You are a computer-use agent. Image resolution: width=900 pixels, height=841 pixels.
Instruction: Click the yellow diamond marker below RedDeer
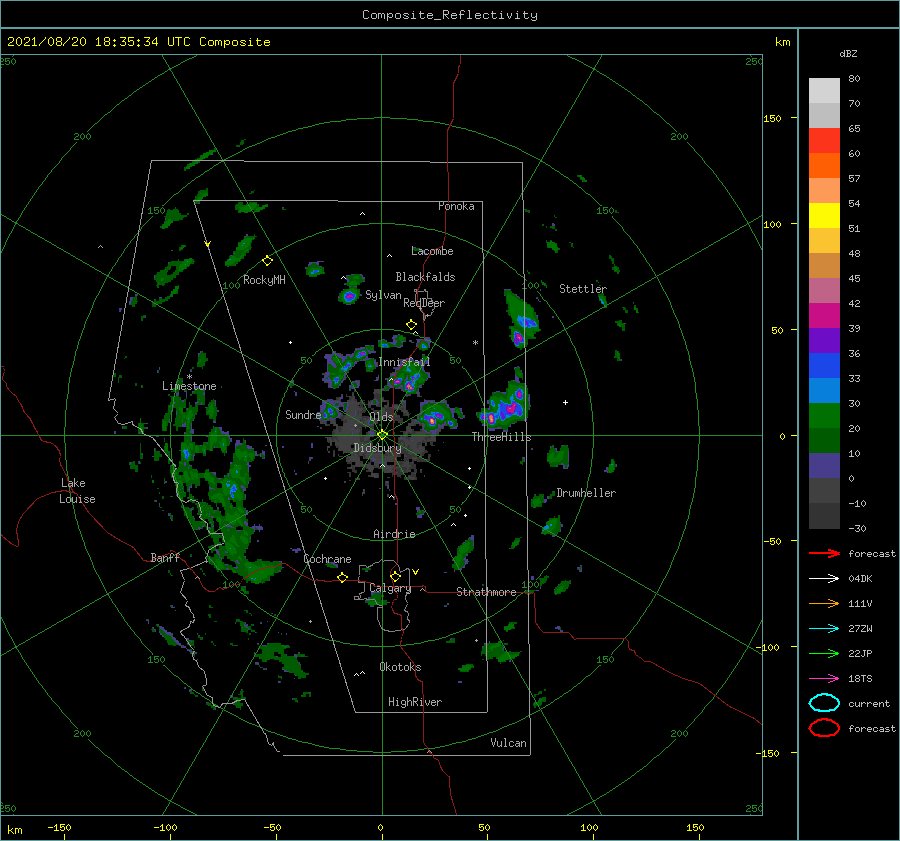[411, 325]
